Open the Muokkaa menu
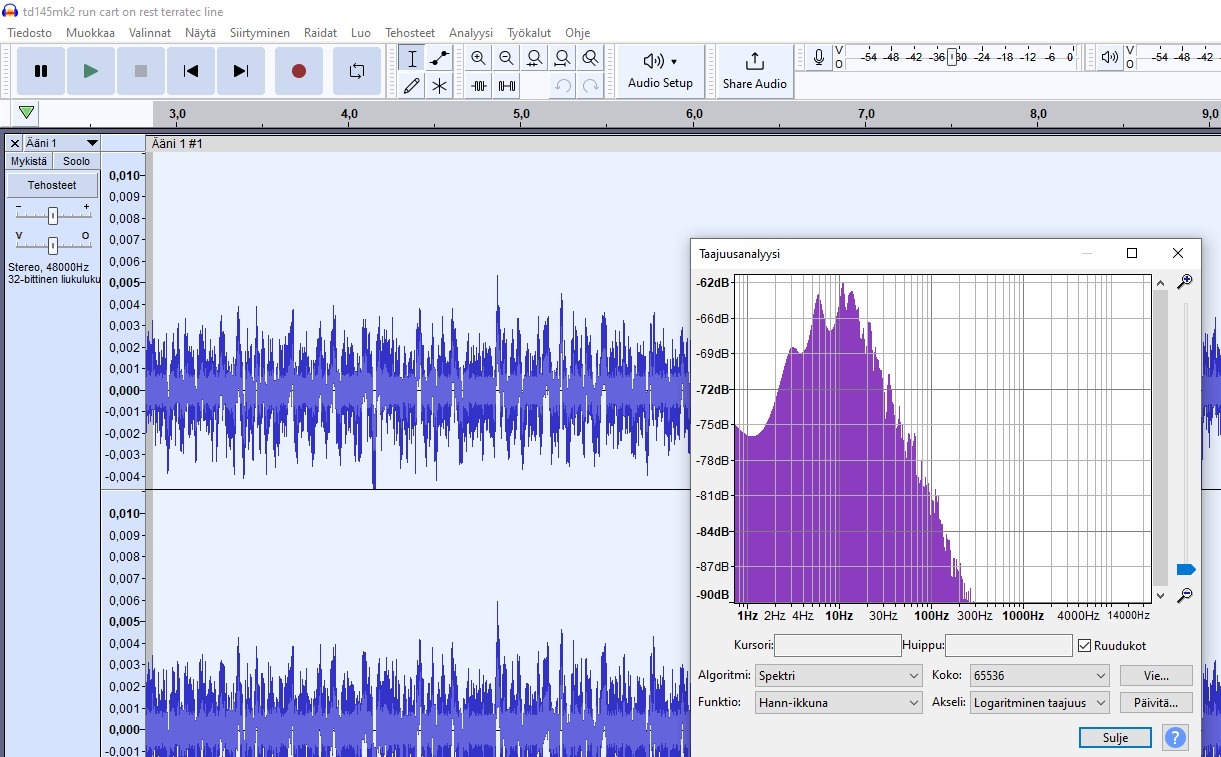The height and width of the screenshot is (757, 1221). pos(90,33)
